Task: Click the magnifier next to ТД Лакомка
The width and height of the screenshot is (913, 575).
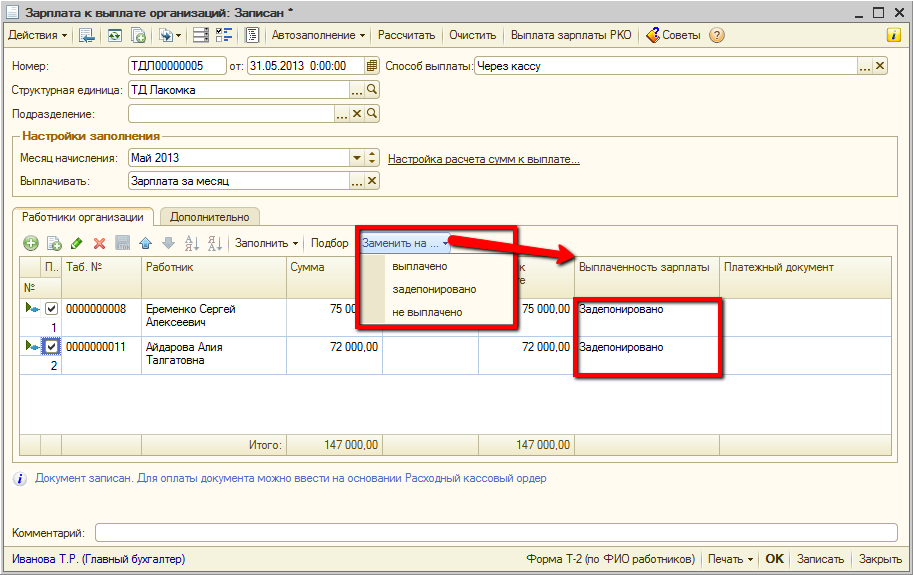Action: tap(372, 90)
